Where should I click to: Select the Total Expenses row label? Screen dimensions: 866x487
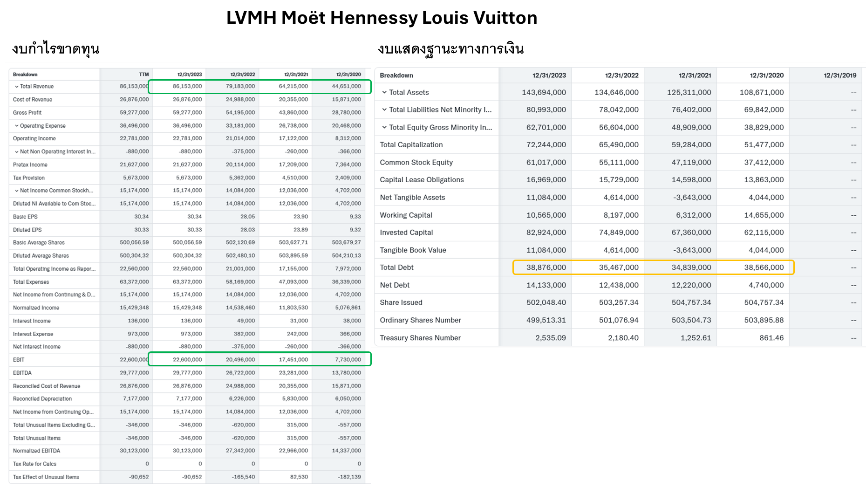[x=31, y=282]
